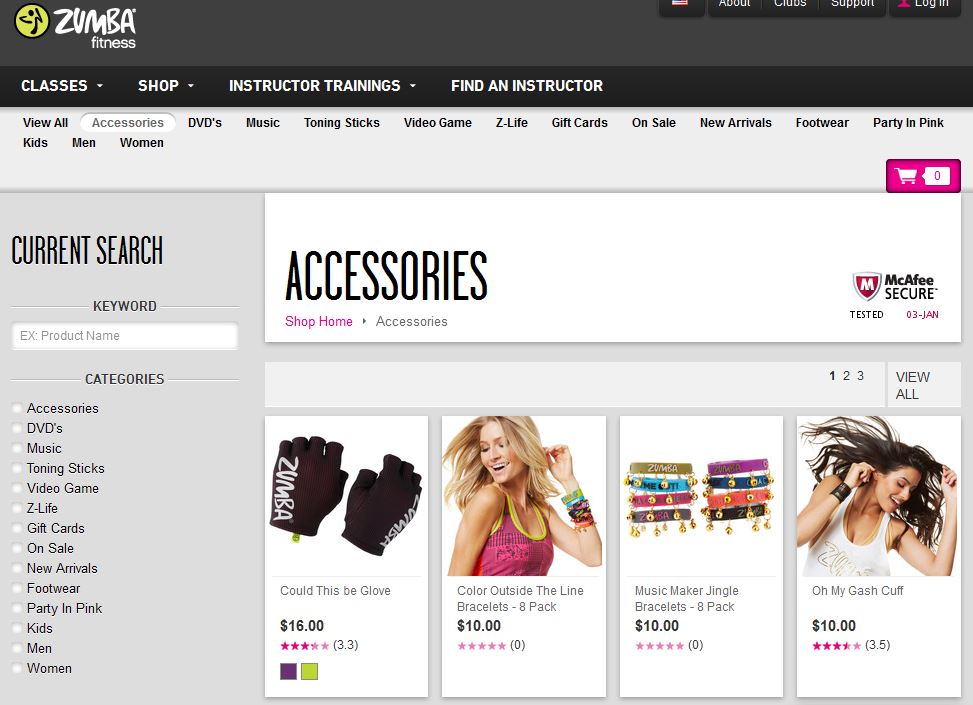
Task: Open the Kids tab below View All
Action: 35,143
